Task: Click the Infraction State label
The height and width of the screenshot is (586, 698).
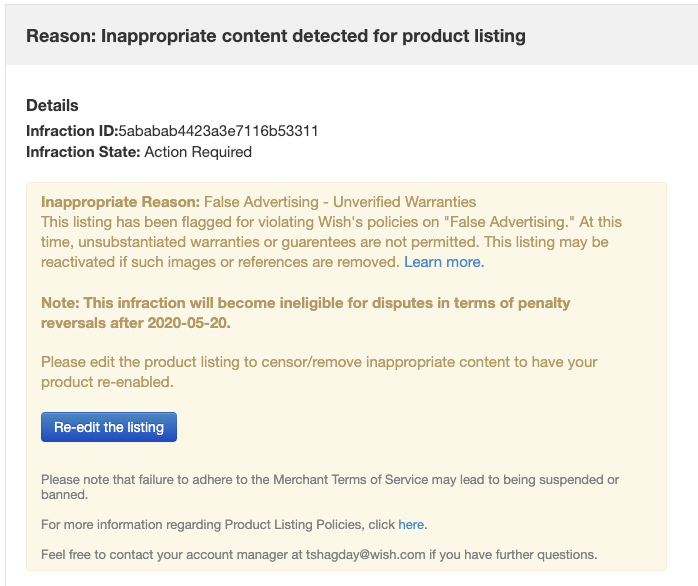Action: (83, 152)
